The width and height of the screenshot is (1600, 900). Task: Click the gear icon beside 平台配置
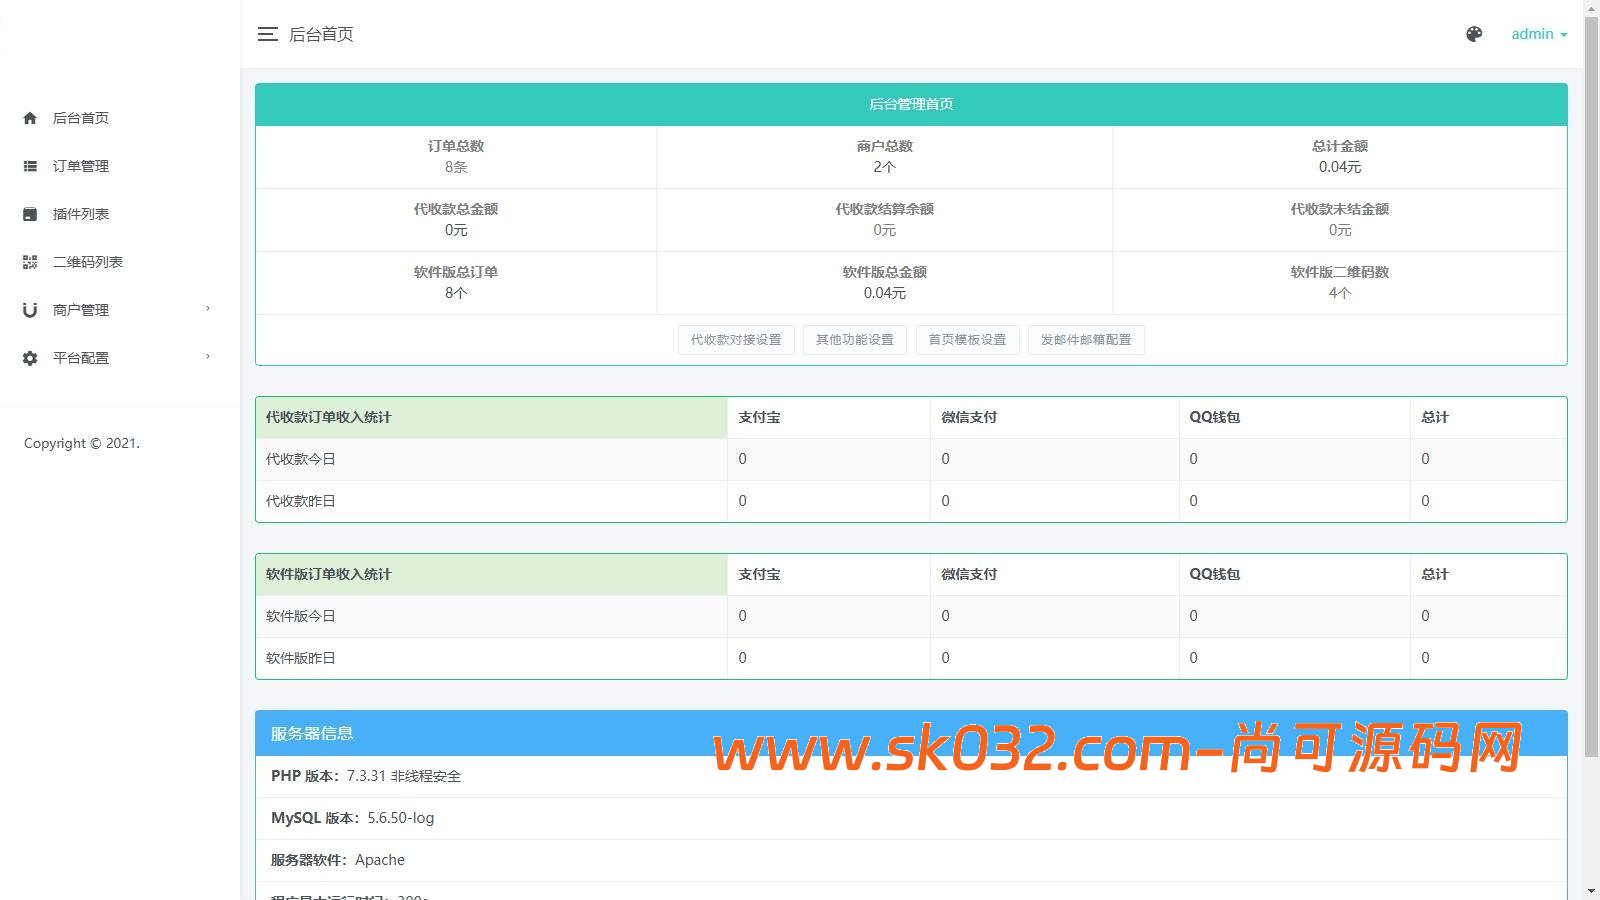30,357
